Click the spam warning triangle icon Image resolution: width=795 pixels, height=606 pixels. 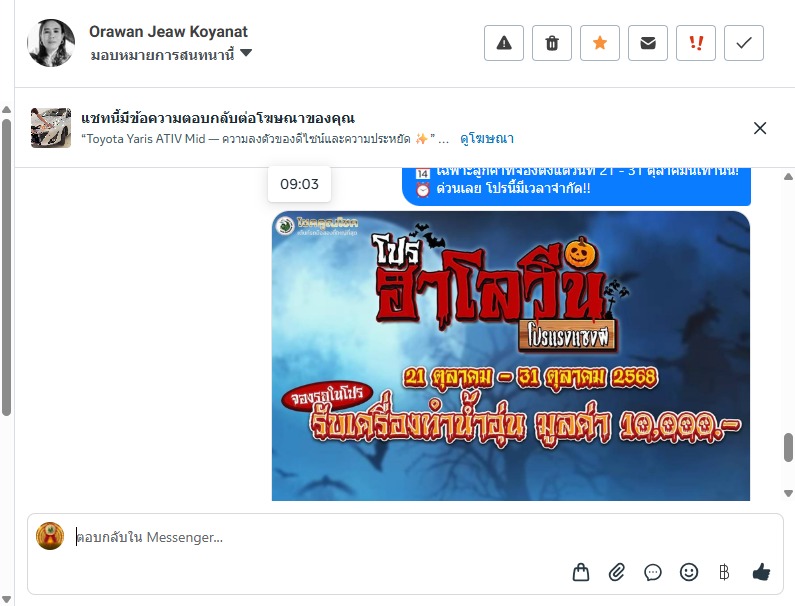[504, 43]
